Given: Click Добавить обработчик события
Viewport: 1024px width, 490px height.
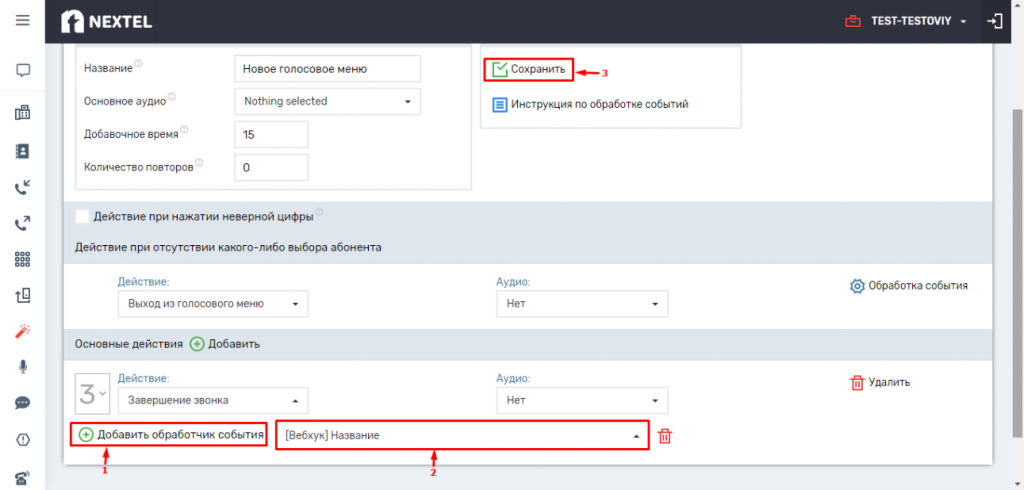Looking at the screenshot, I should pos(169,434).
